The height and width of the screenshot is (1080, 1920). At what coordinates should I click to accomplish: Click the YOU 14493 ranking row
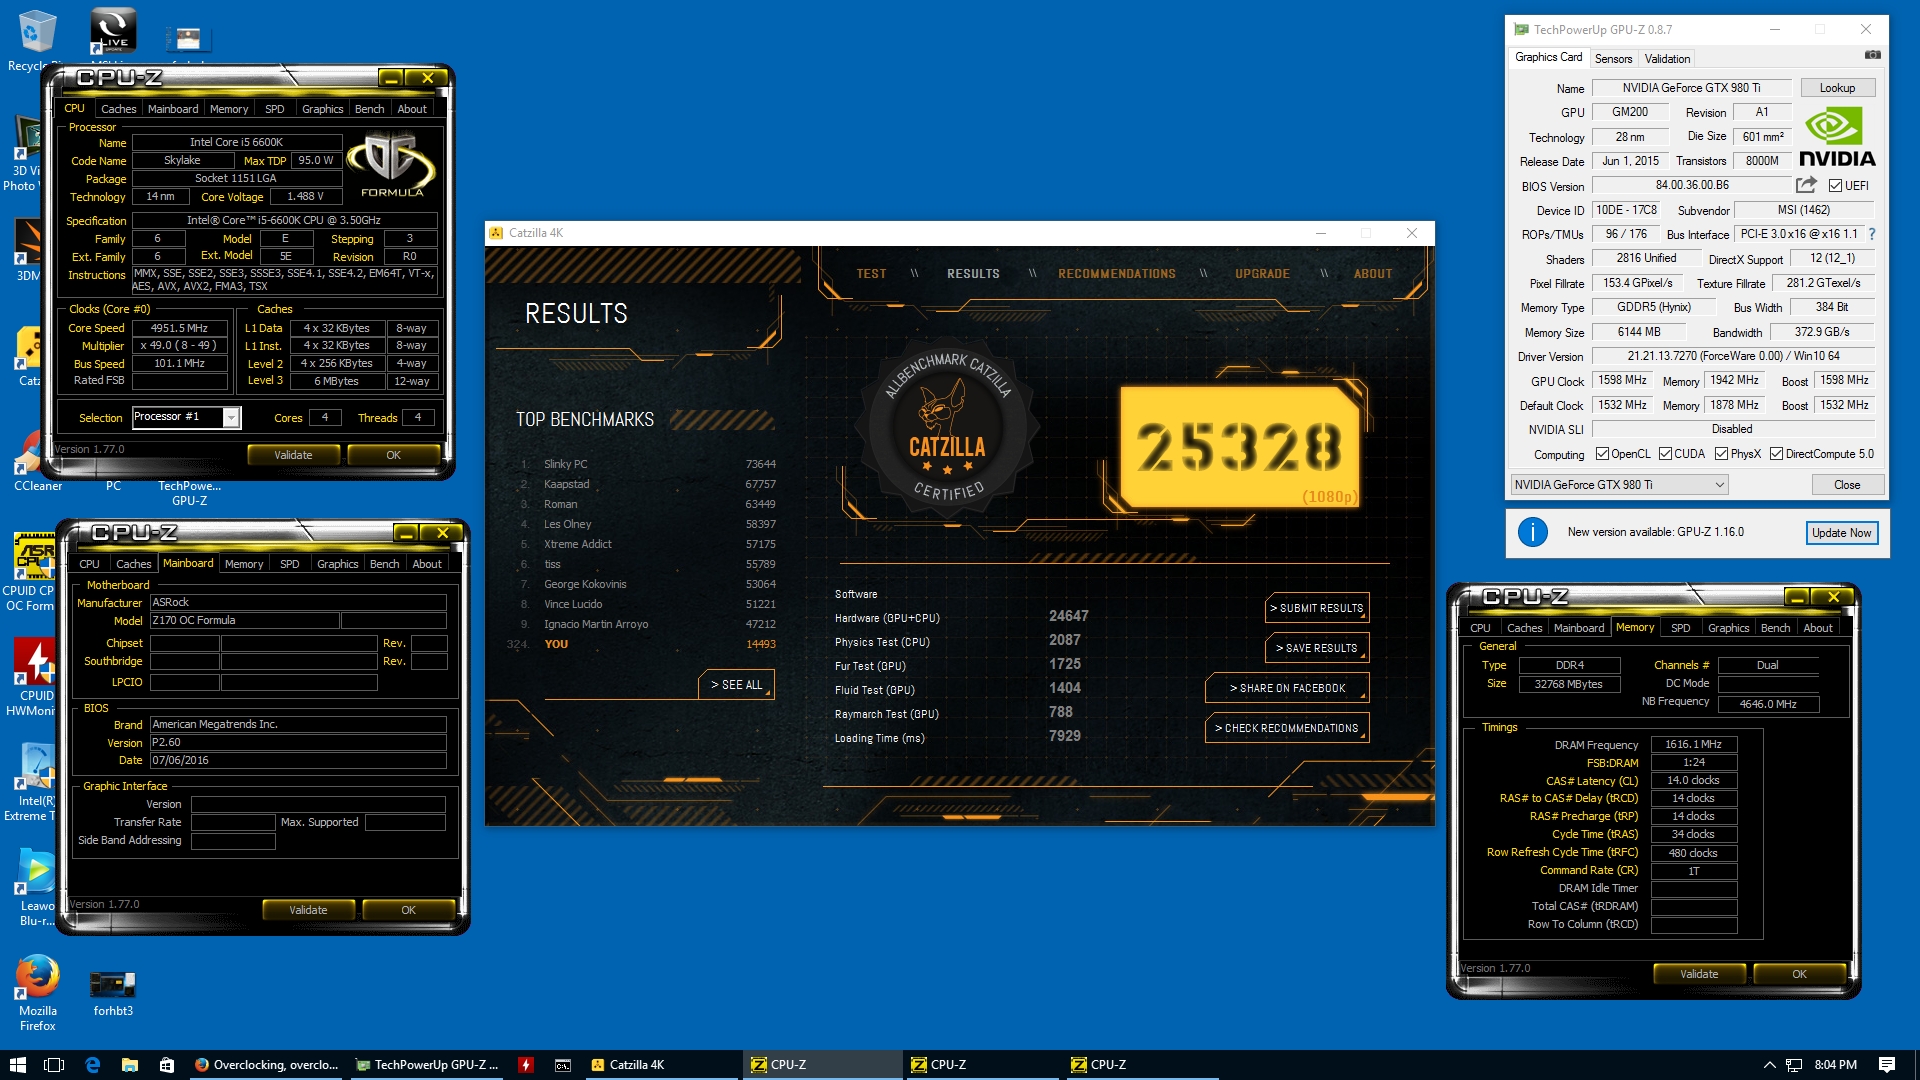(x=642, y=644)
